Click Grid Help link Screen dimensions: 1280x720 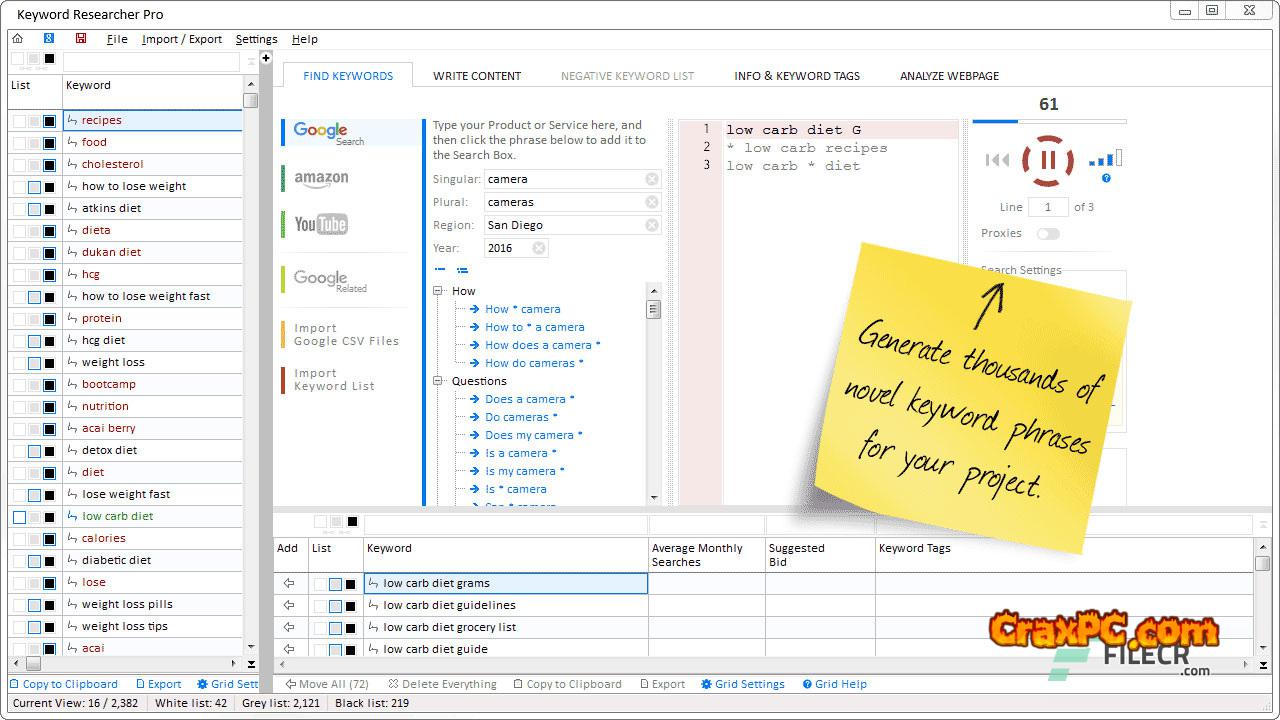coord(834,684)
